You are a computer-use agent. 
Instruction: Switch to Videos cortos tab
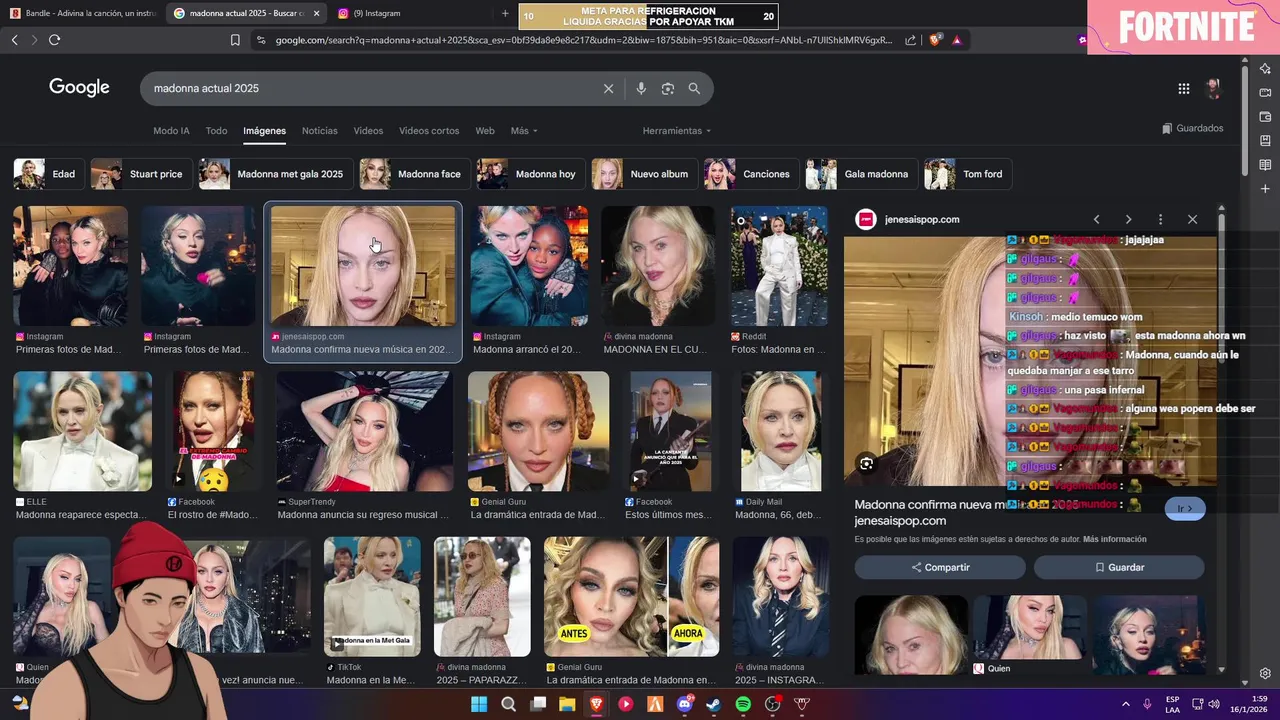429,131
